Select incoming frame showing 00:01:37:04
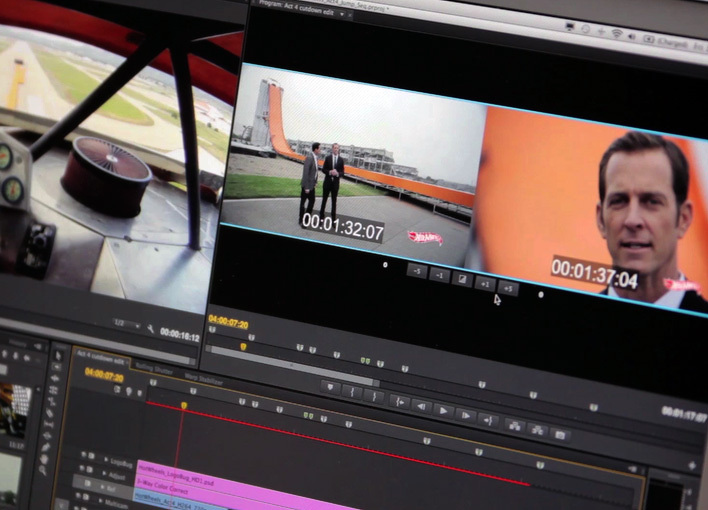Image resolution: width=708 pixels, height=510 pixels. click(x=587, y=210)
